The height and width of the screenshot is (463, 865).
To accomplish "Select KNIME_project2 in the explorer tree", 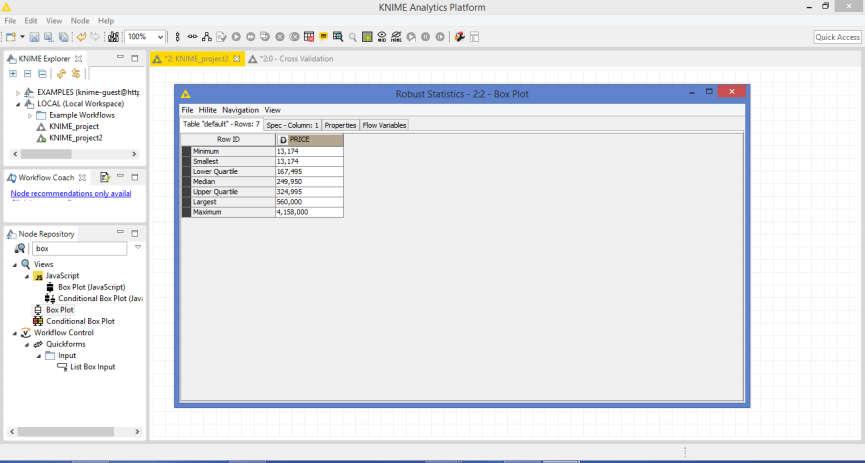I will pyautogui.click(x=76, y=138).
